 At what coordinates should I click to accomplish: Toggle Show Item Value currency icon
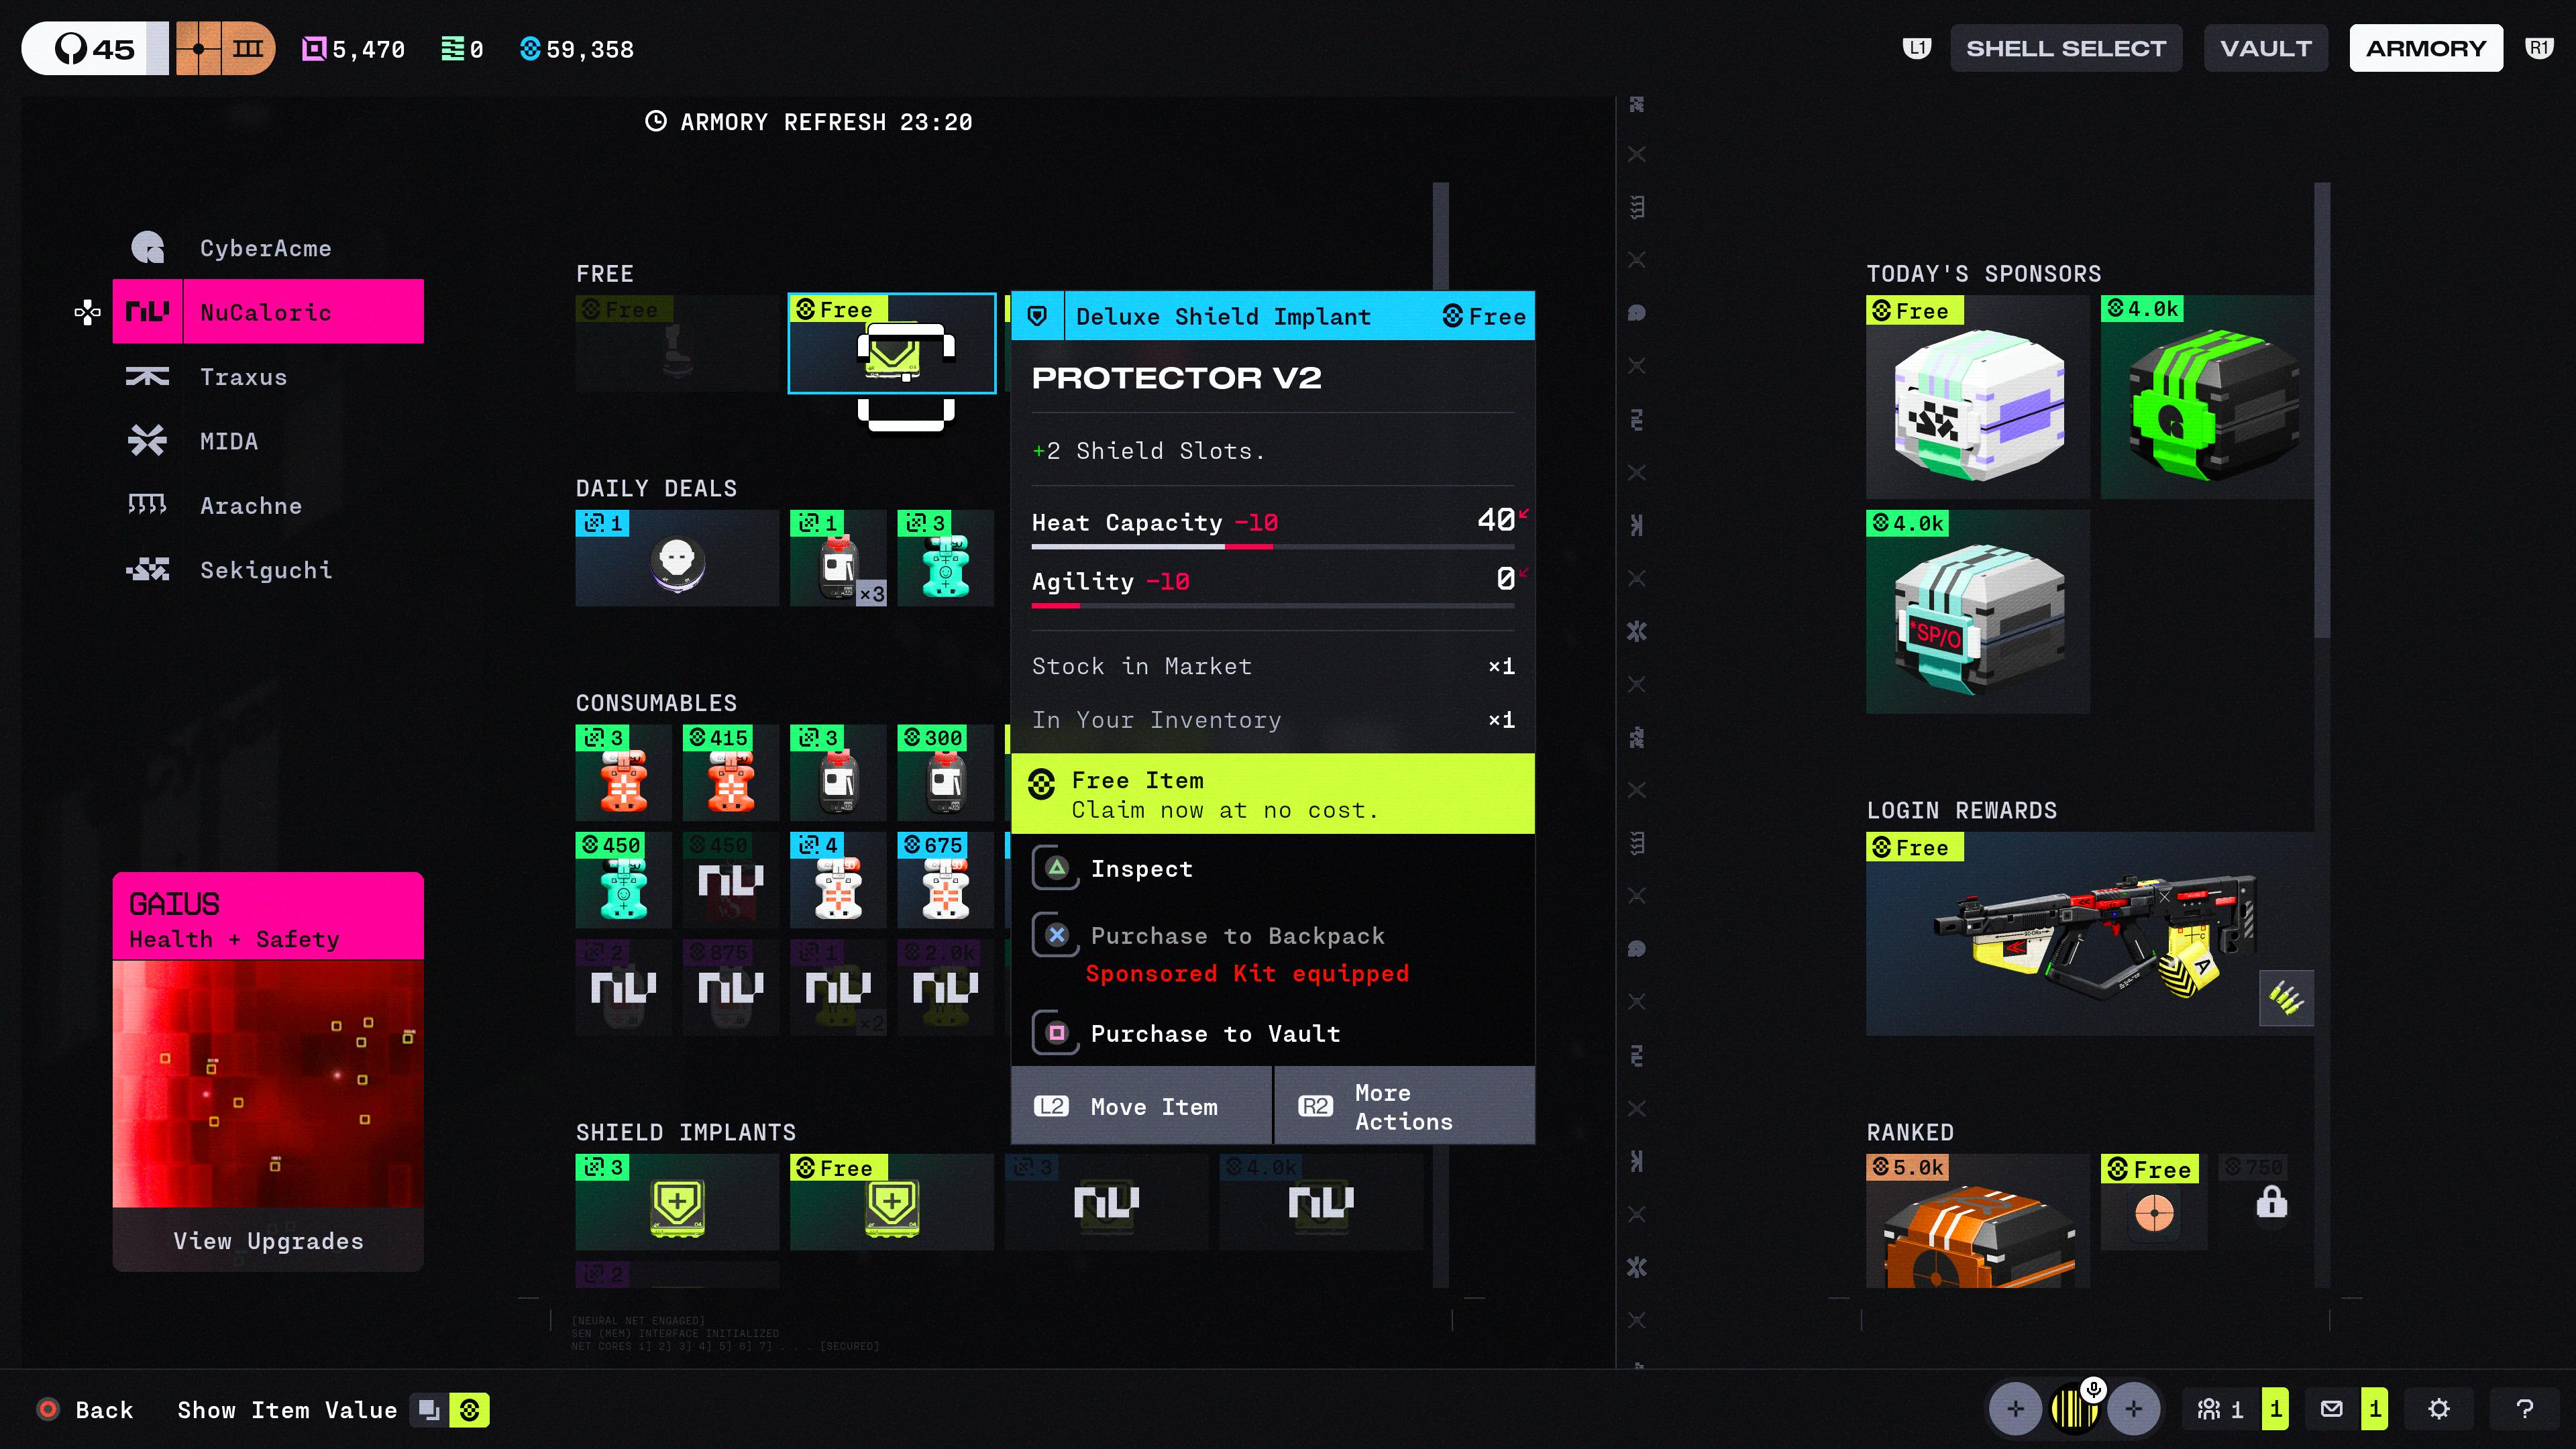(469, 1410)
